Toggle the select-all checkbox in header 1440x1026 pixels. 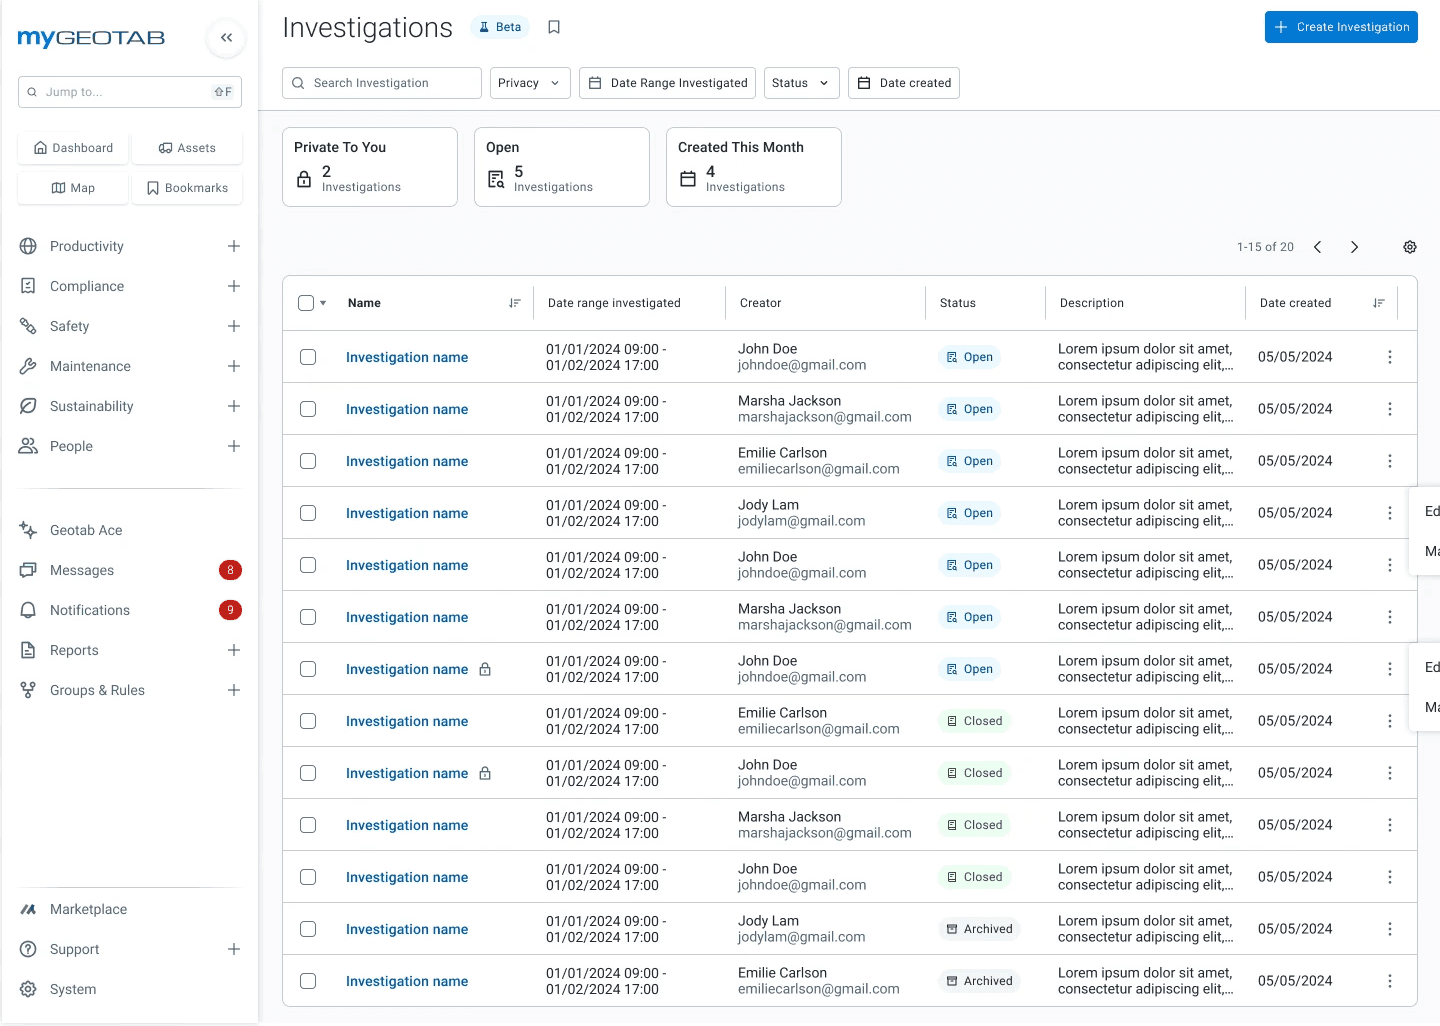pyautogui.click(x=306, y=303)
